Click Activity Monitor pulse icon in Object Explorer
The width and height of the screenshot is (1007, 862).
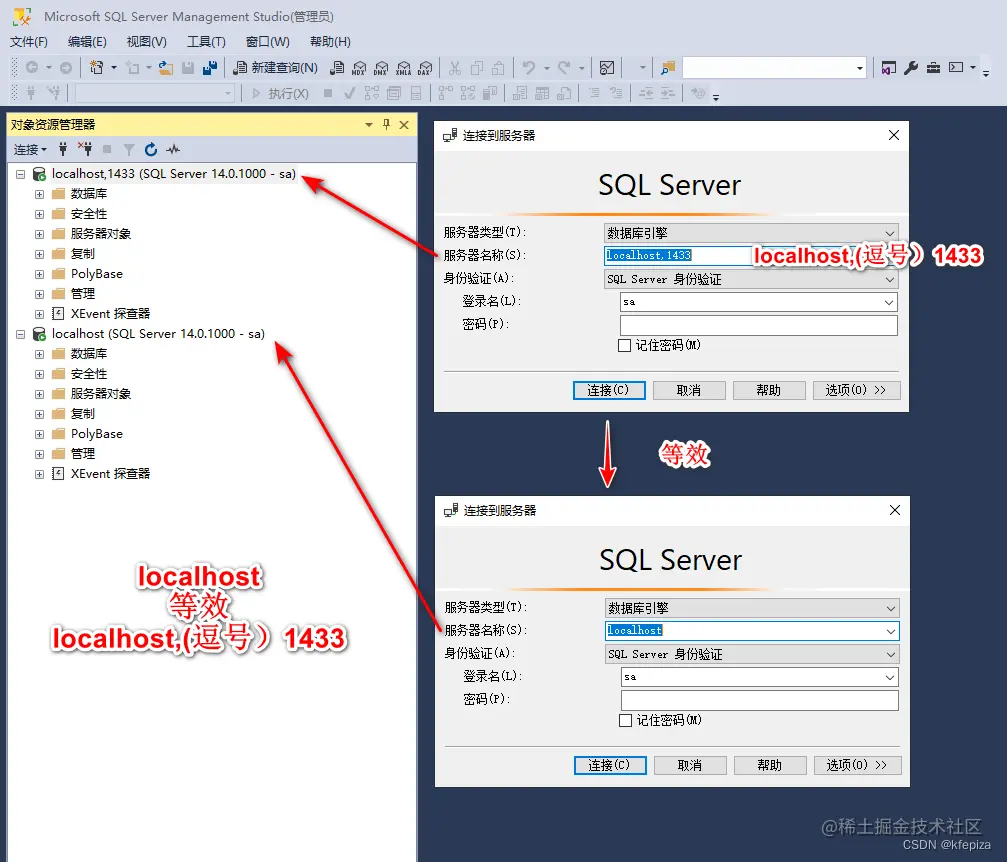pyautogui.click(x=173, y=150)
